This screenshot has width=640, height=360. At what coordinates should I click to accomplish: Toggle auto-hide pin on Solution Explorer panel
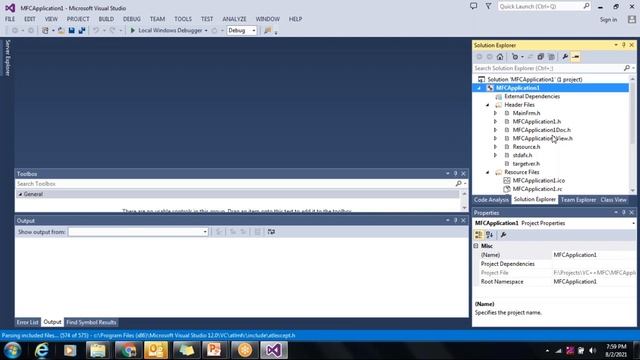coord(624,45)
